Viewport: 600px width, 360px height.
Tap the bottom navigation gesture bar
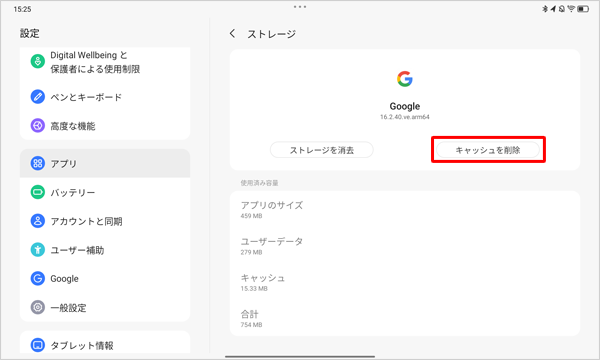[x=300, y=356]
